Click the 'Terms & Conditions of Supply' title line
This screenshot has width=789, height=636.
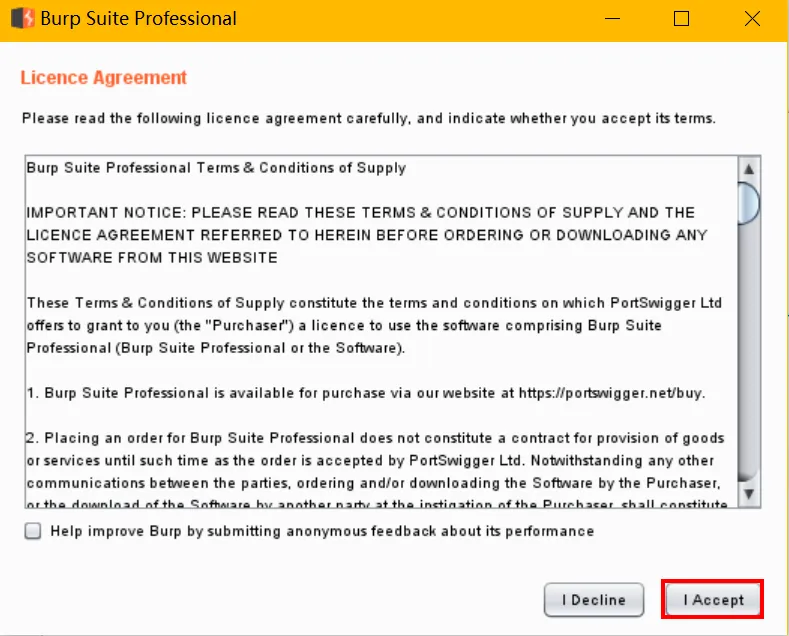tap(216, 168)
